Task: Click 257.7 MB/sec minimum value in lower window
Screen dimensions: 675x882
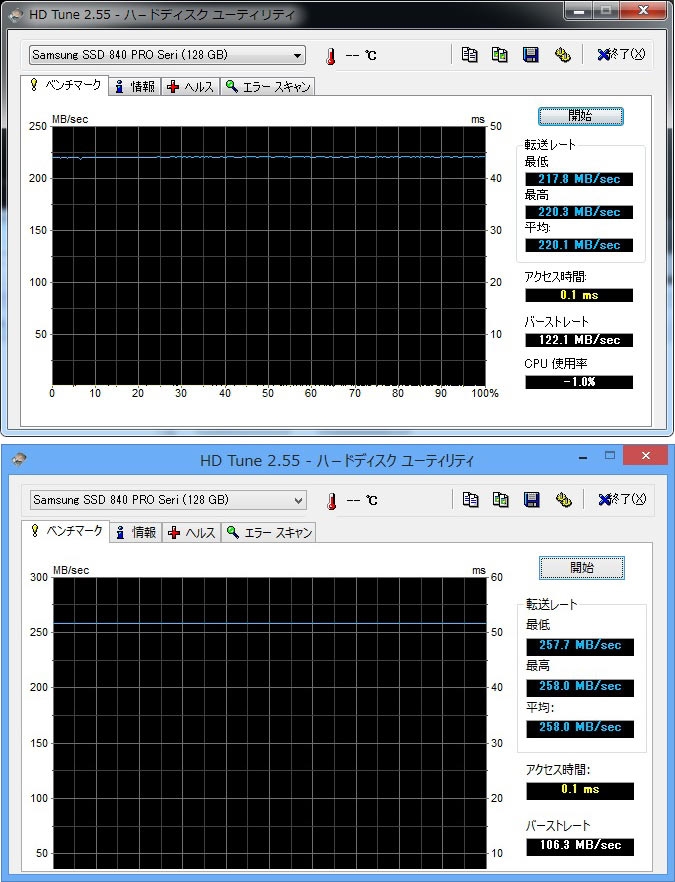Action: (x=580, y=646)
